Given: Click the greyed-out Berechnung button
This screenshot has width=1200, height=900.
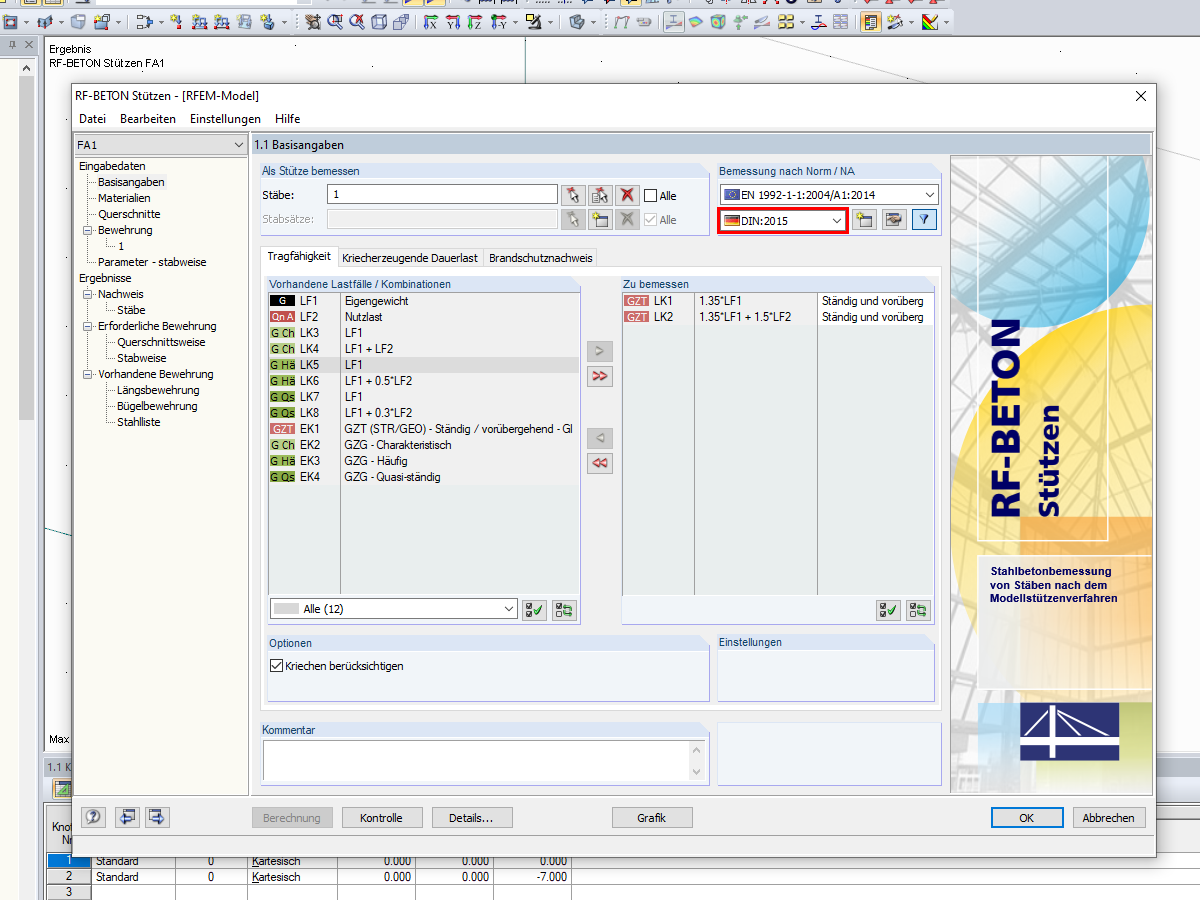Looking at the screenshot, I should click(292, 818).
